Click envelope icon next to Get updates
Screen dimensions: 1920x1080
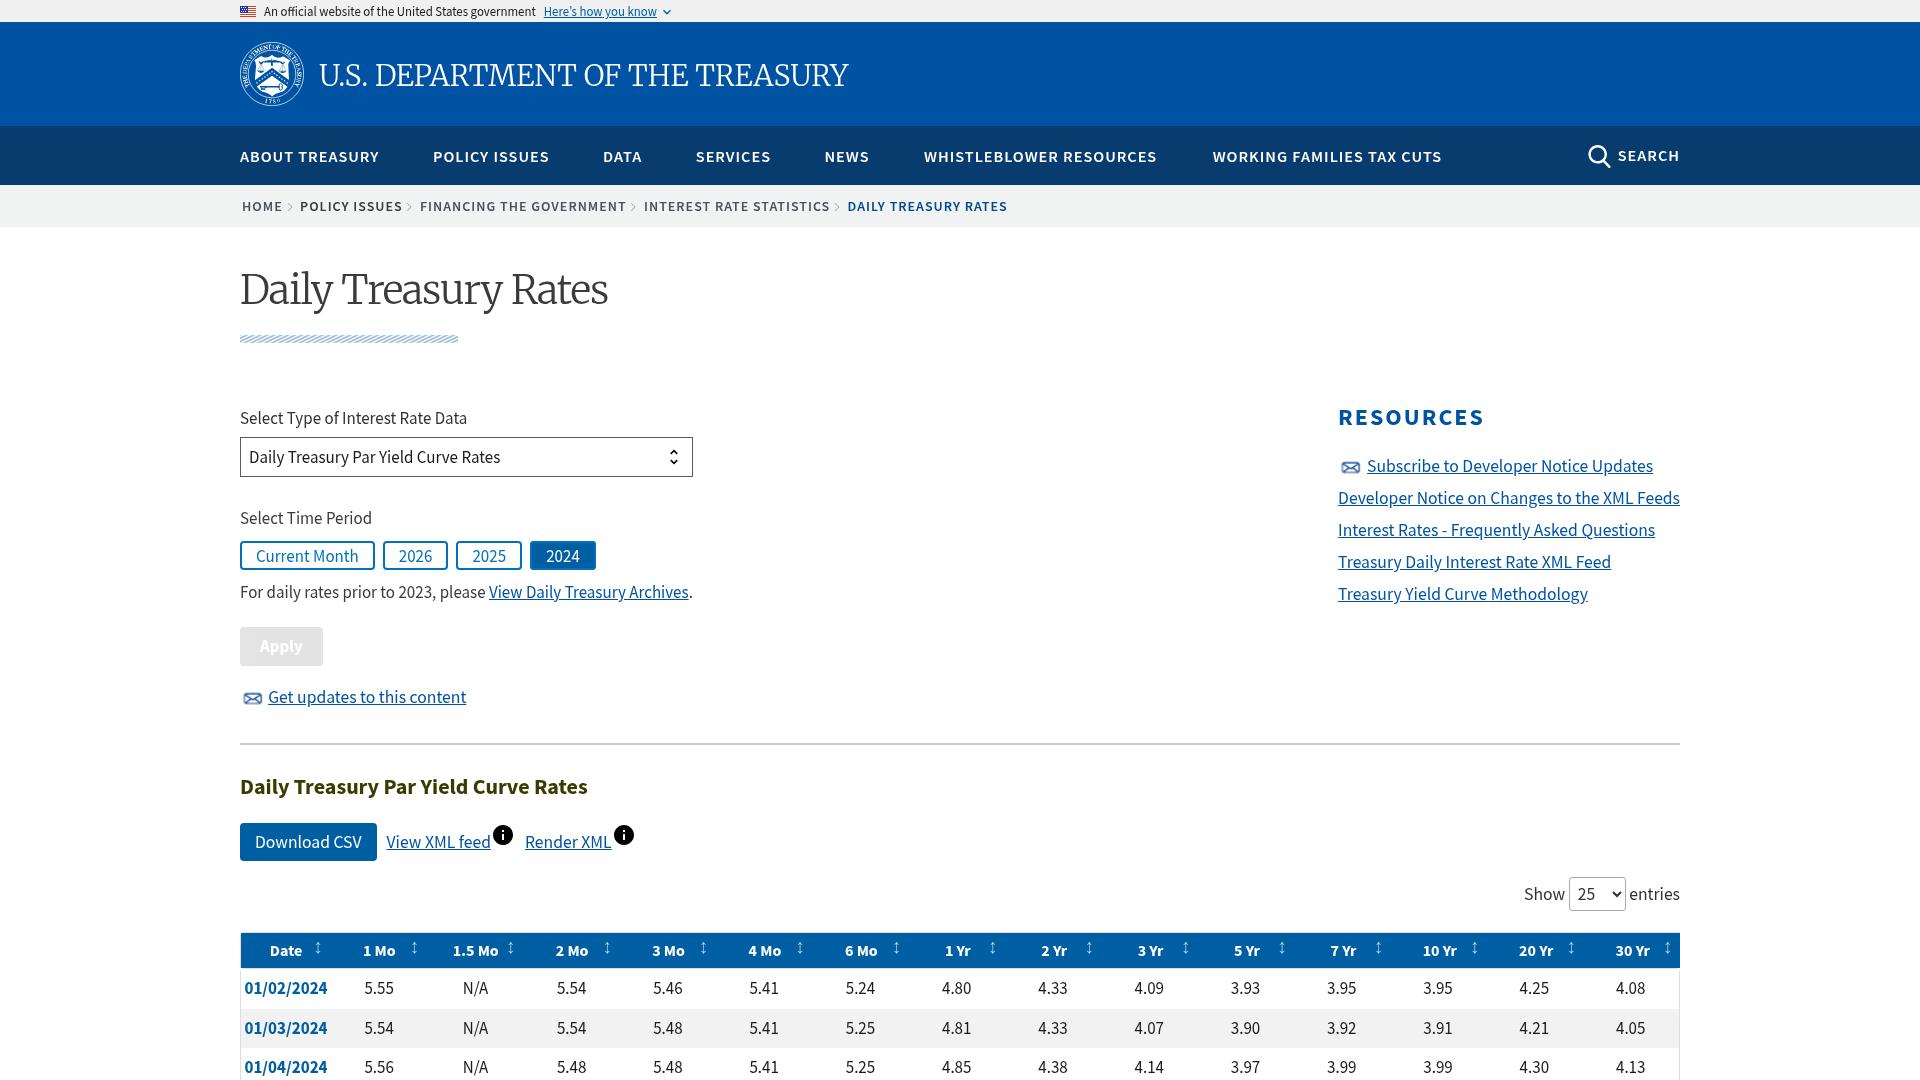pyautogui.click(x=252, y=699)
